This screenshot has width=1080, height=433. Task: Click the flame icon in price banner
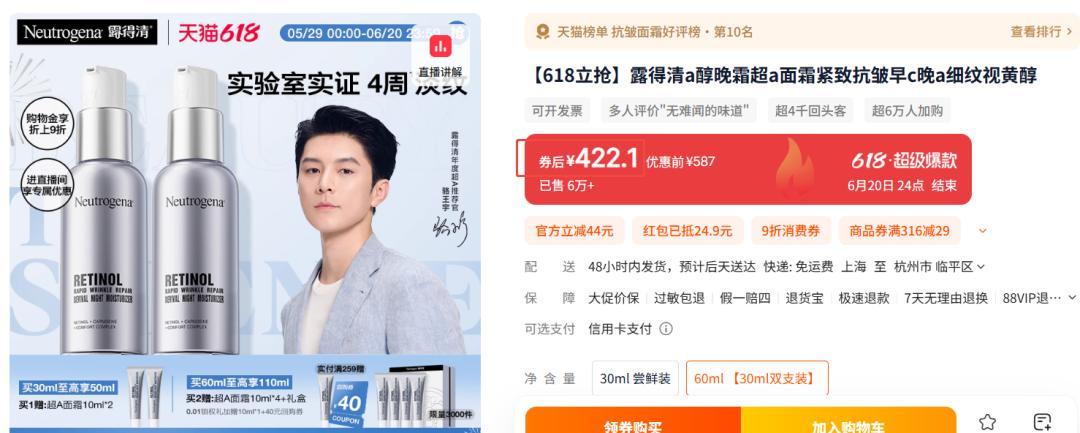pos(794,169)
